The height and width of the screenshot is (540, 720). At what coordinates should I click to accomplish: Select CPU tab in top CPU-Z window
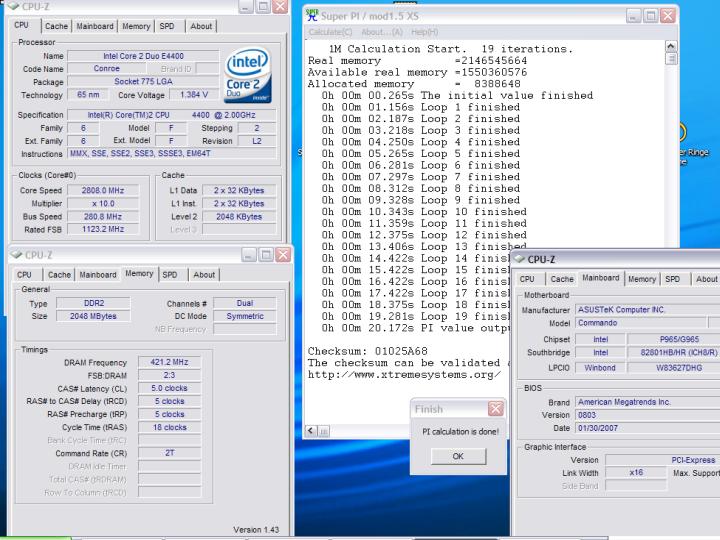(x=22, y=25)
